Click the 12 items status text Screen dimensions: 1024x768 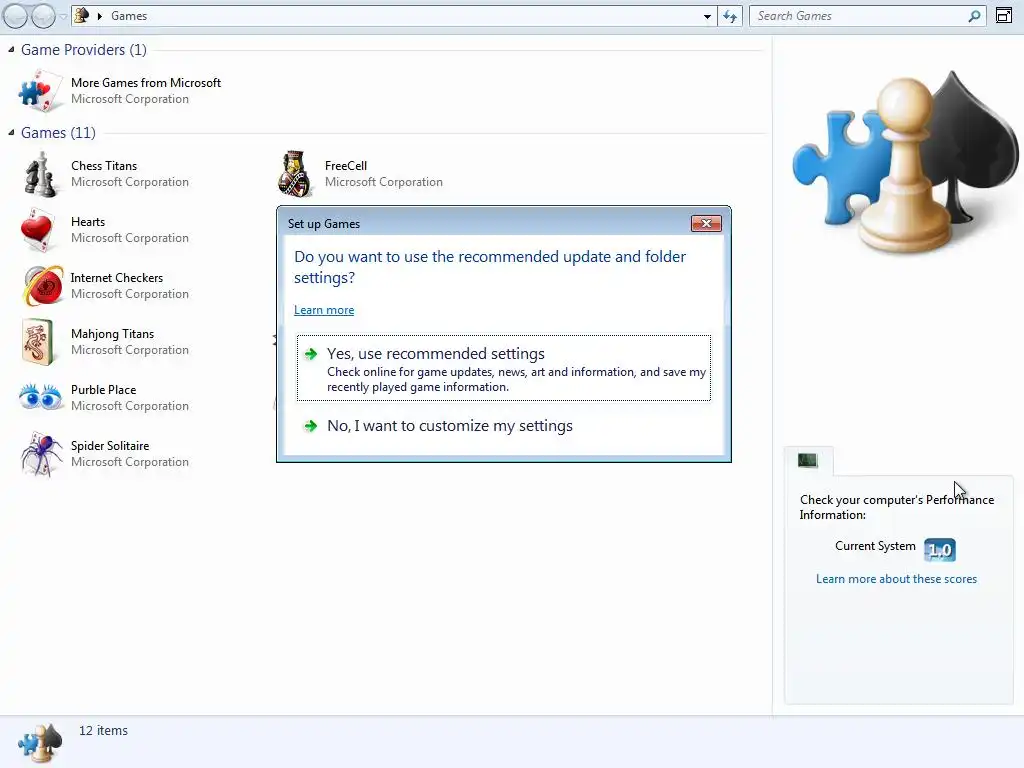103,731
